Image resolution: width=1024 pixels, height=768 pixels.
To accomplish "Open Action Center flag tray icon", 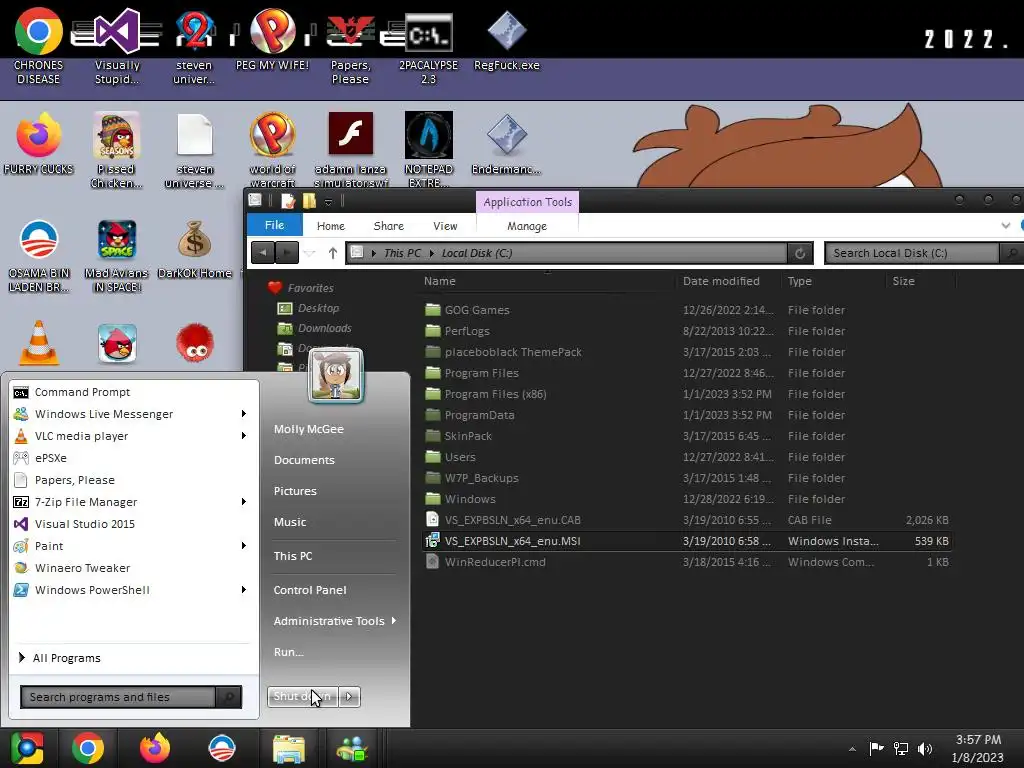I will tap(876, 748).
